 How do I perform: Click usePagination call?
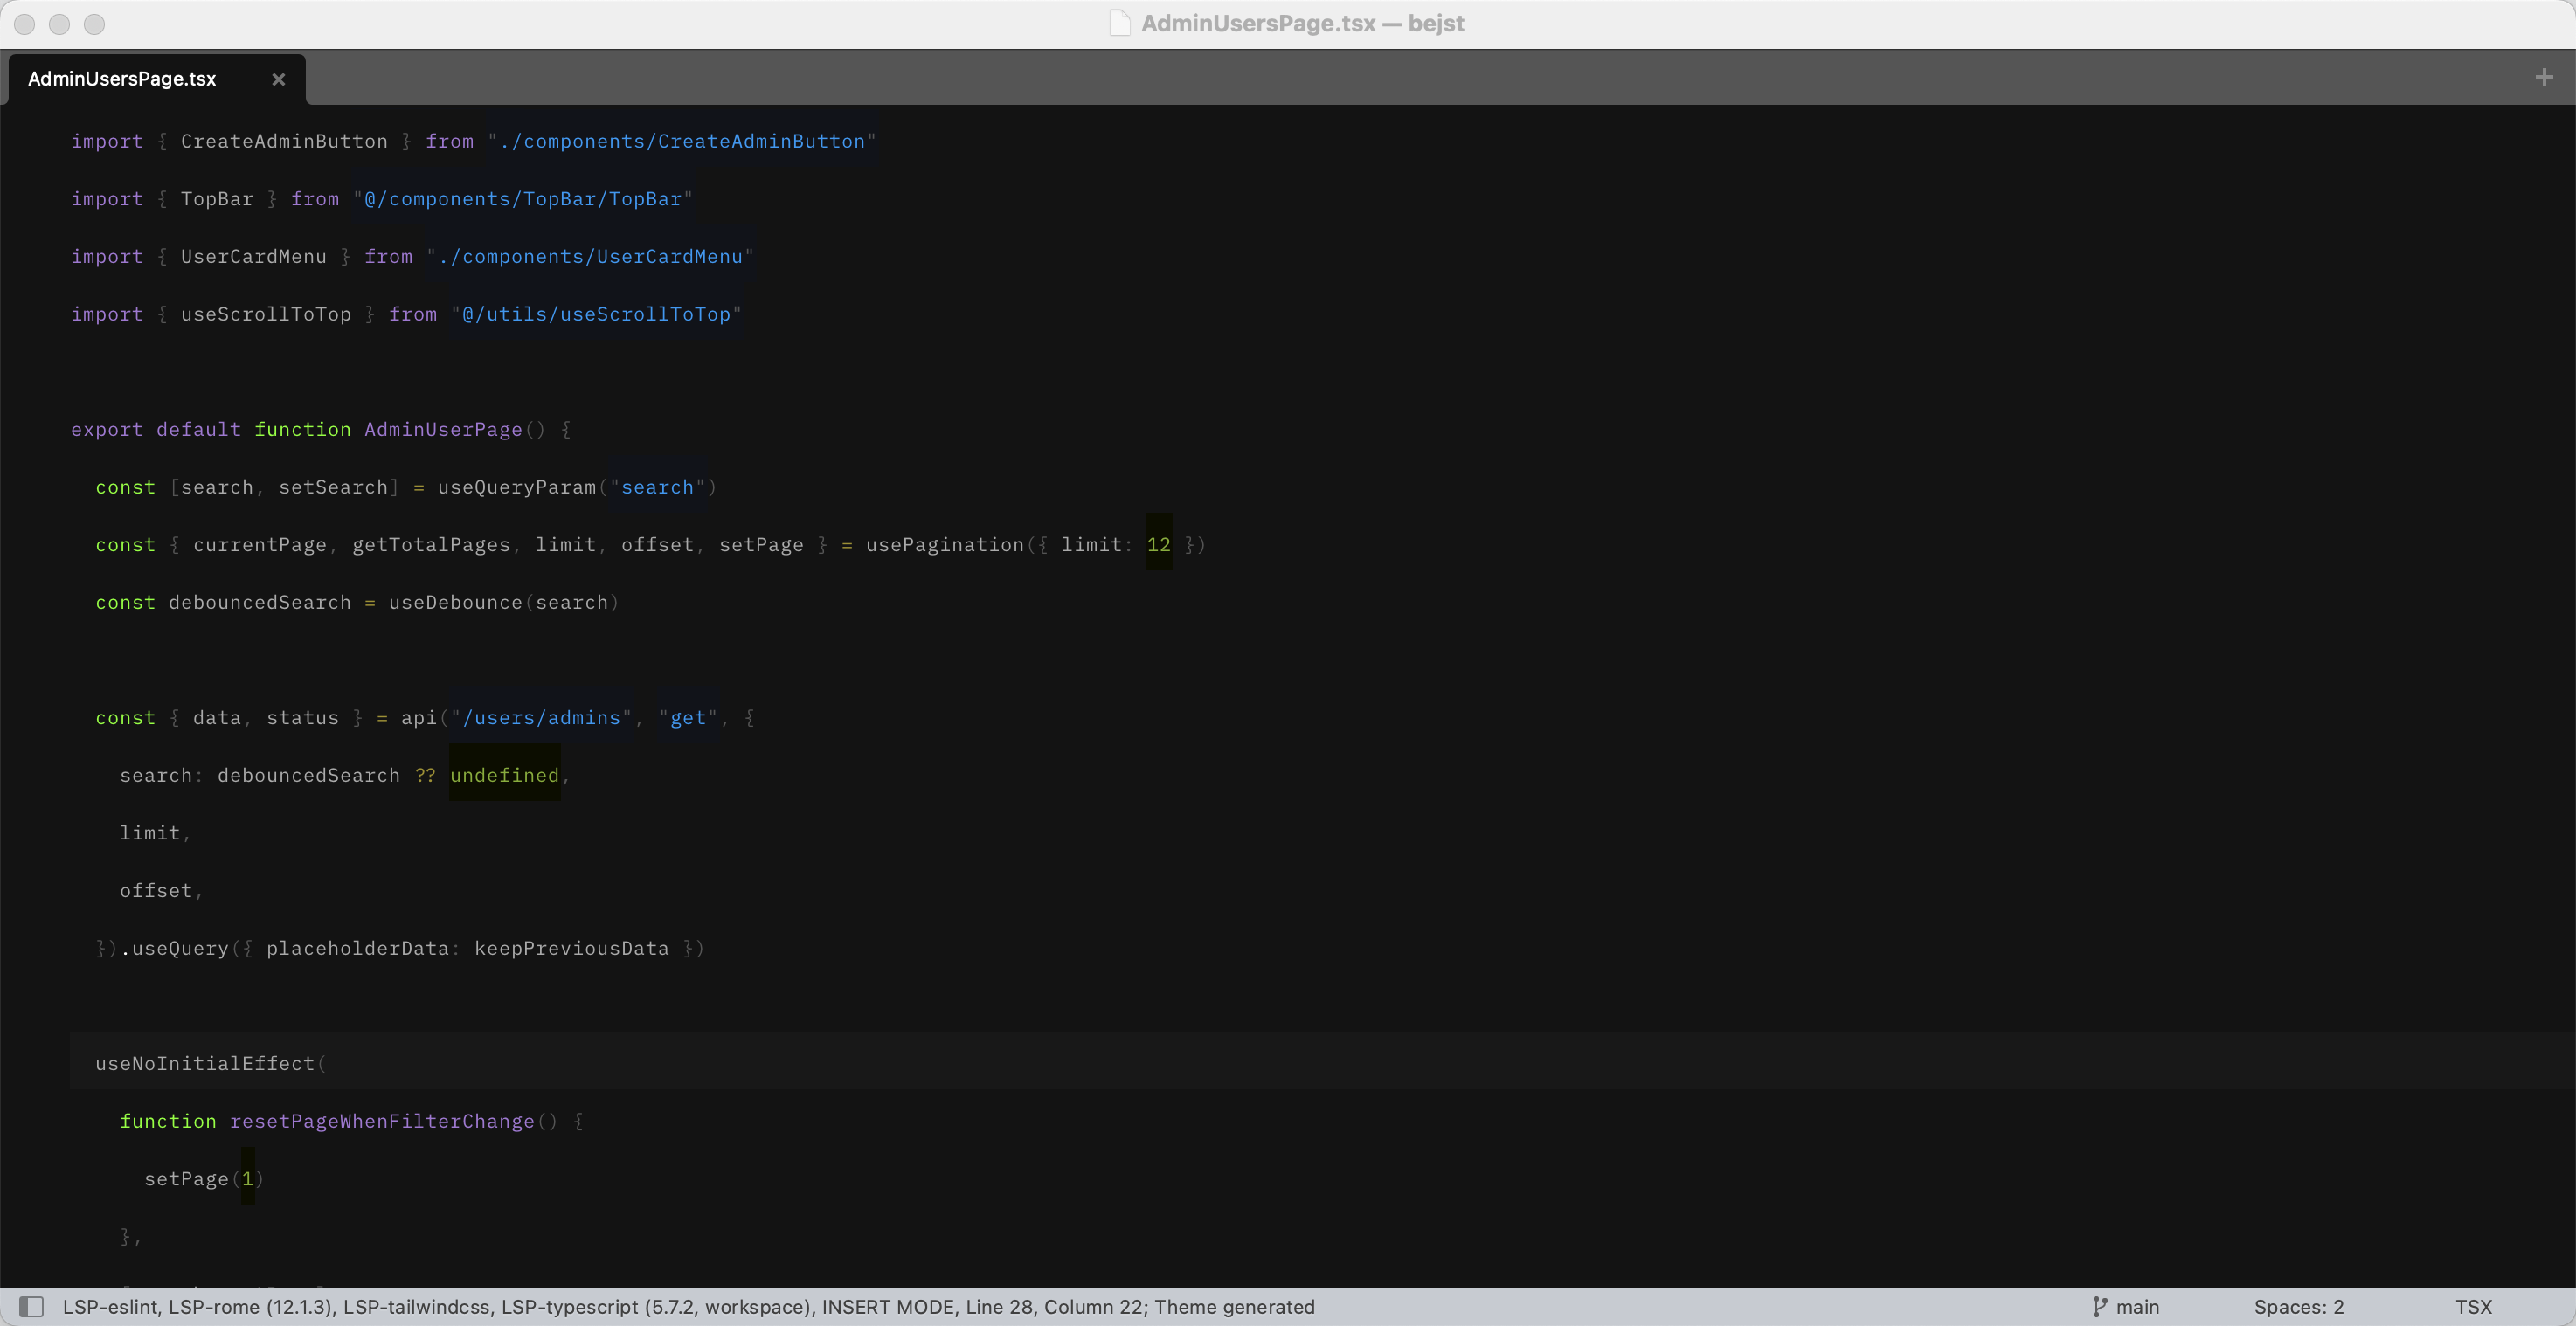(945, 544)
